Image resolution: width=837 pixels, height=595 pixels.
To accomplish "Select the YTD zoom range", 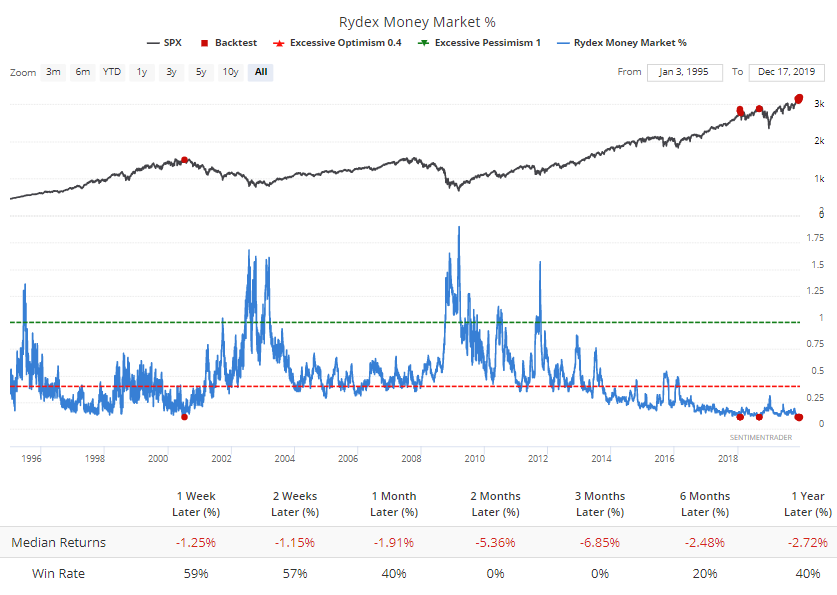I will (x=112, y=72).
